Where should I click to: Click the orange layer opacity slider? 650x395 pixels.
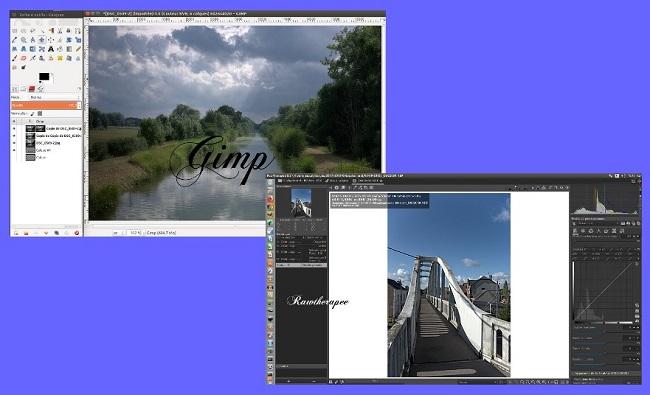(x=46, y=105)
